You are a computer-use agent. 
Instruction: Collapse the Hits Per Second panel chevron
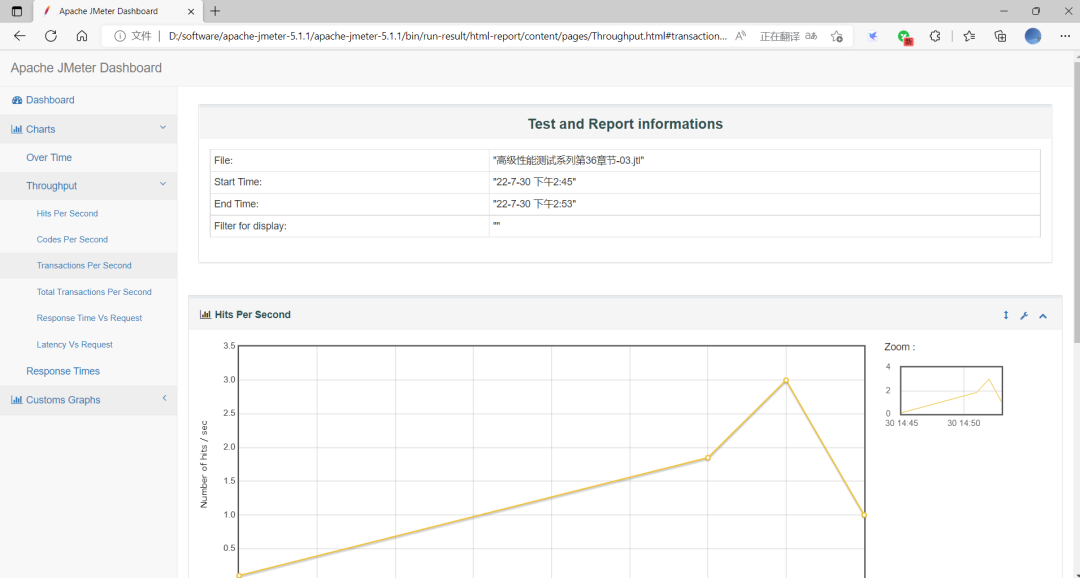tap(1043, 316)
